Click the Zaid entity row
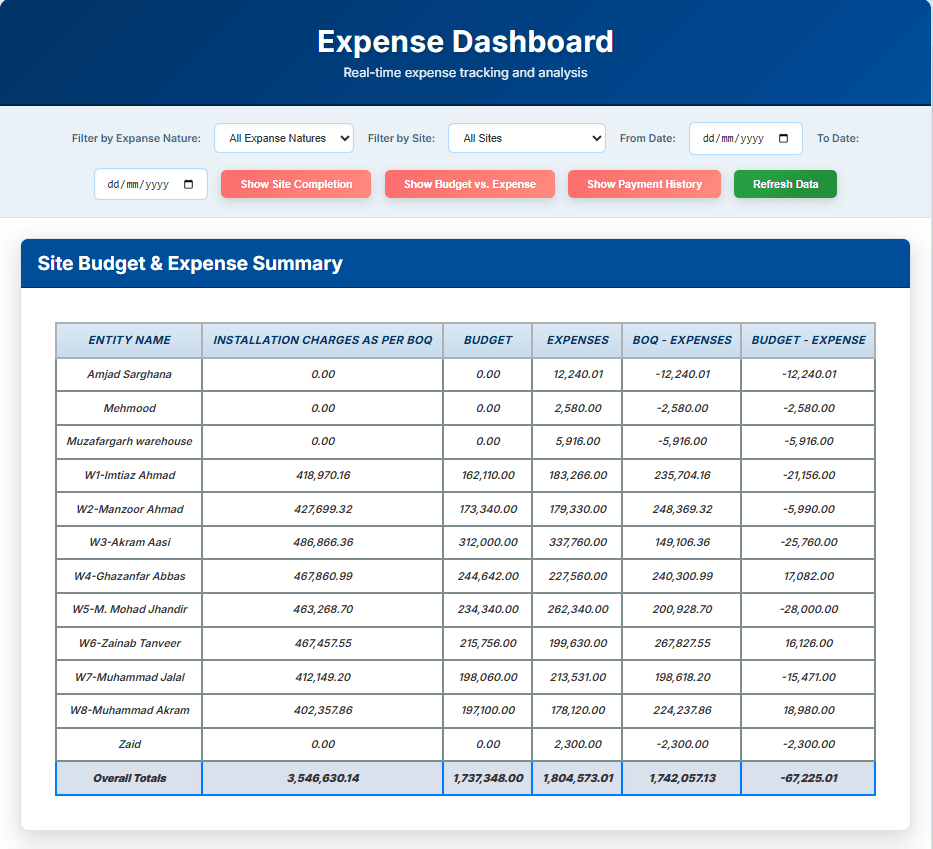This screenshot has width=933, height=849. pyautogui.click(x=129, y=744)
